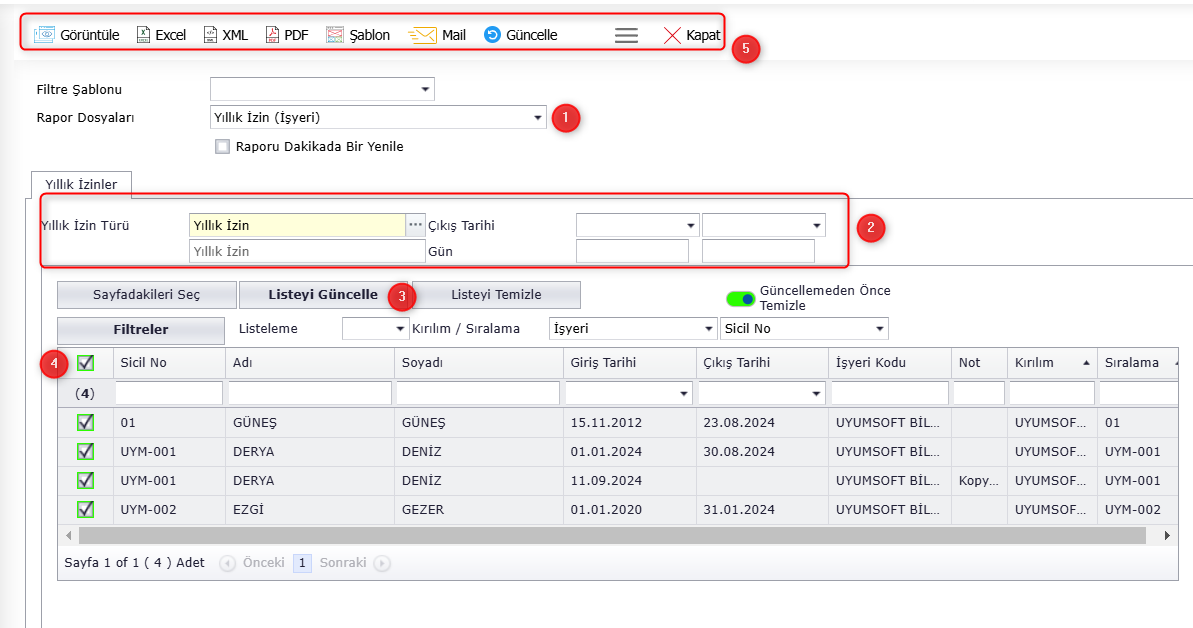1193x628 pixels.
Task: Open the Rapor Dosyaları dropdown
Action: [x=538, y=117]
